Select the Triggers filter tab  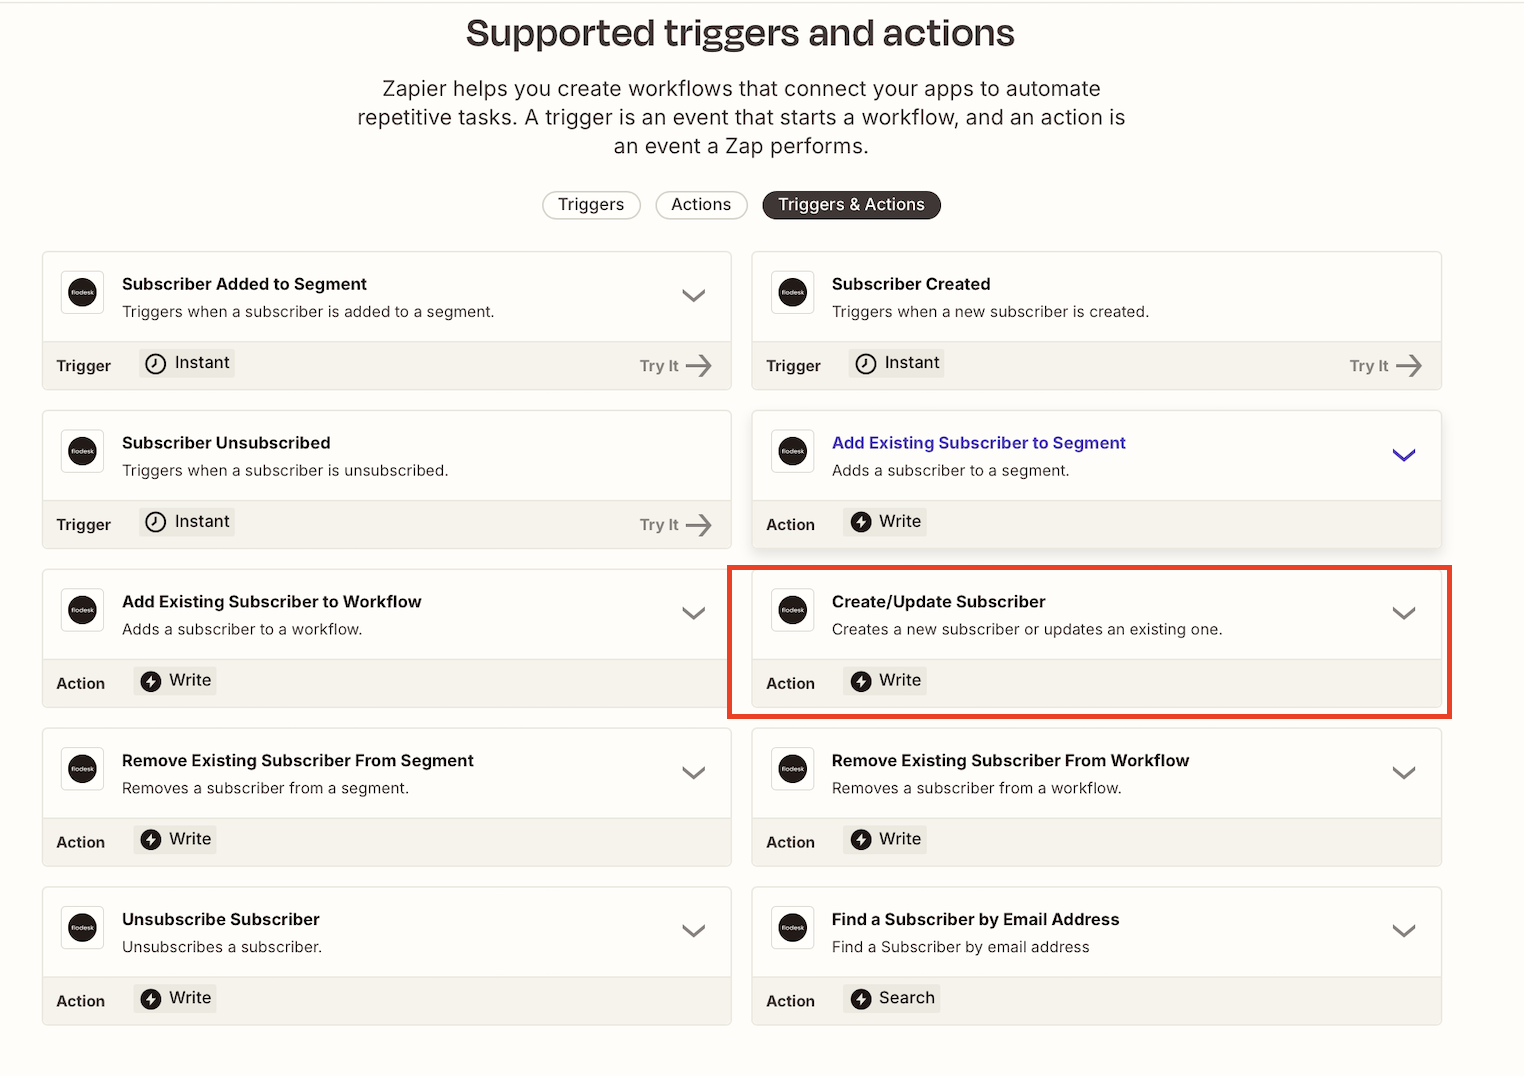(591, 205)
